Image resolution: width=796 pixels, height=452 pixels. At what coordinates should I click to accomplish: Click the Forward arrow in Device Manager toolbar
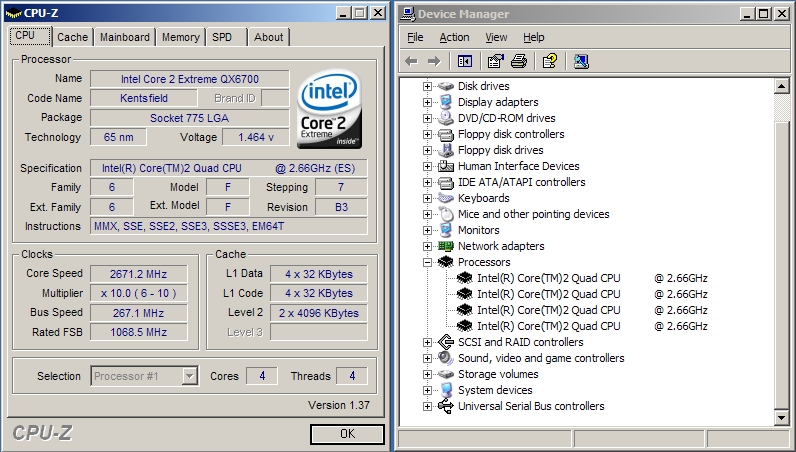[433, 62]
